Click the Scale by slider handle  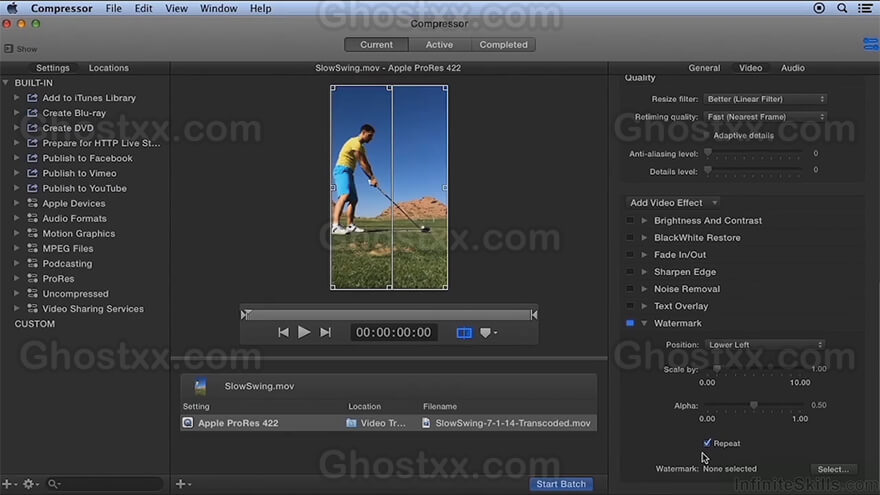pyautogui.click(x=717, y=369)
